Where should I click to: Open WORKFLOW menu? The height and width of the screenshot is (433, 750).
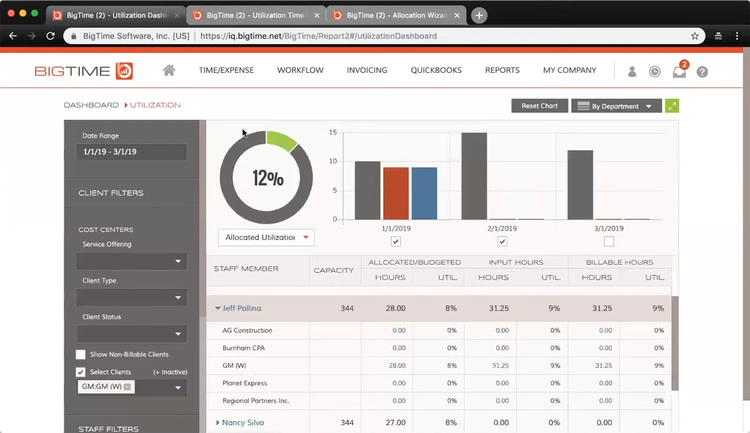tap(300, 70)
